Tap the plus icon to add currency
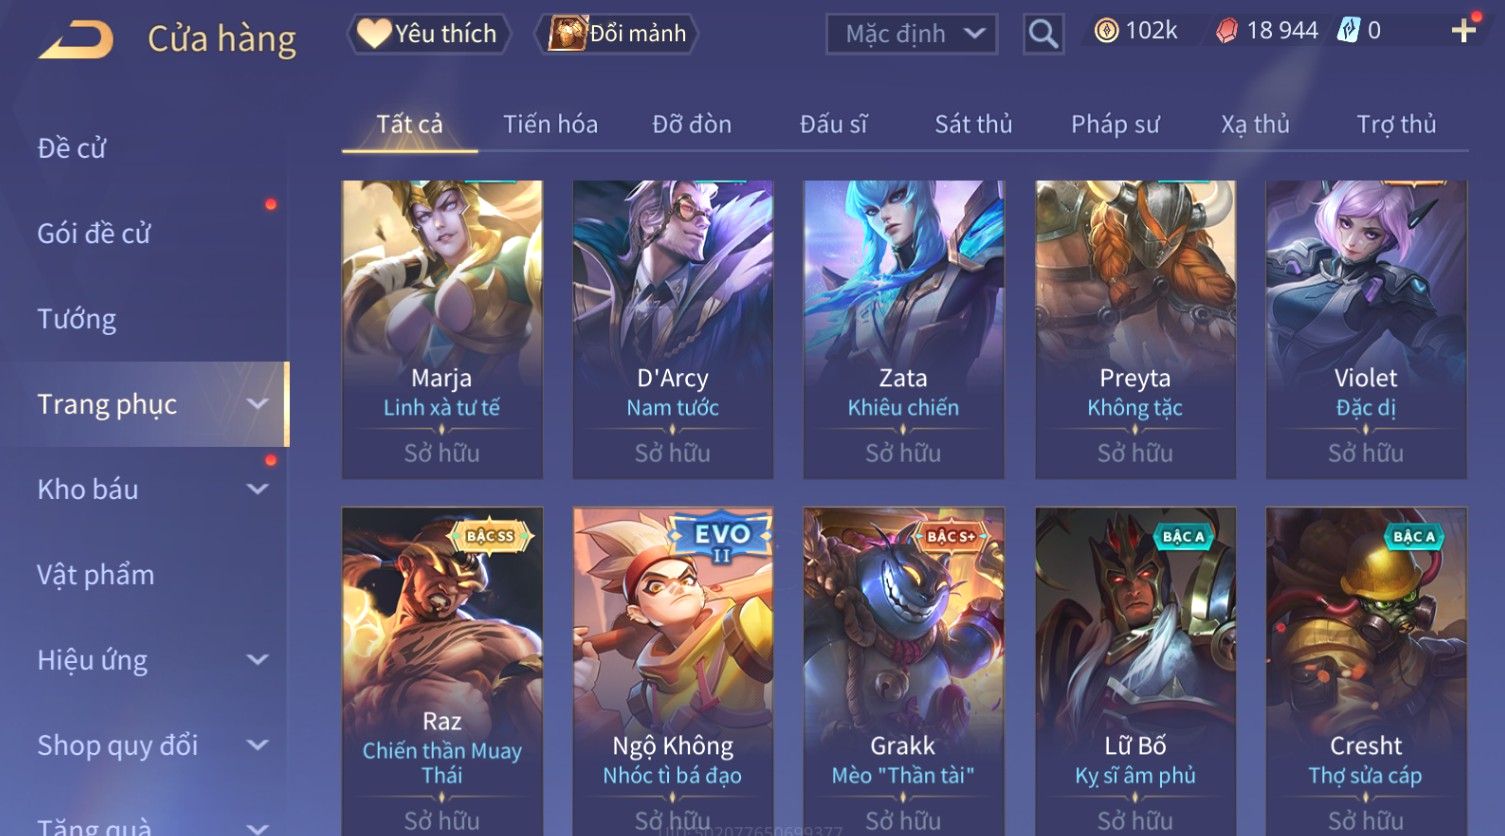 point(1464,31)
